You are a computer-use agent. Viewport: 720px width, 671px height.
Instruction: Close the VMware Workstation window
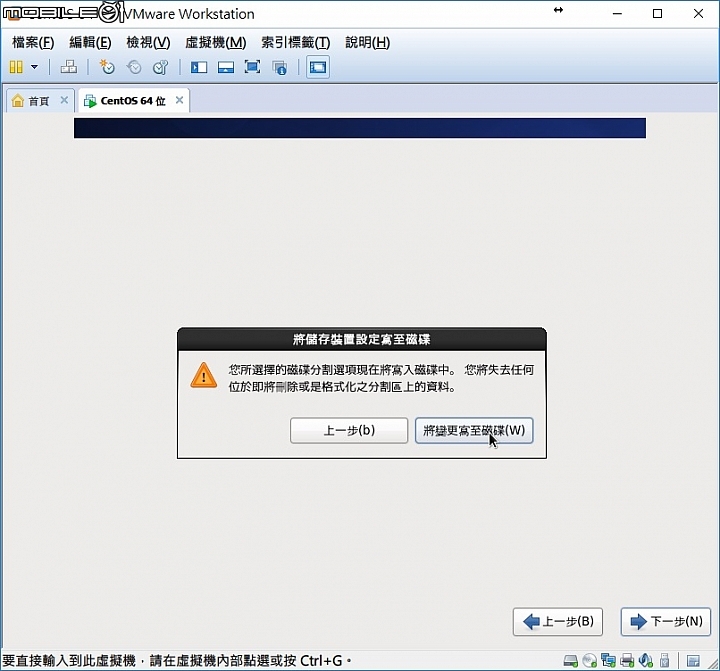[x=698, y=14]
